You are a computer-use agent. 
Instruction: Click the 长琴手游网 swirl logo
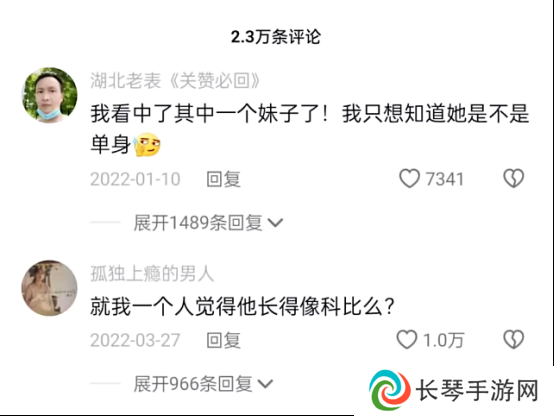390,390
